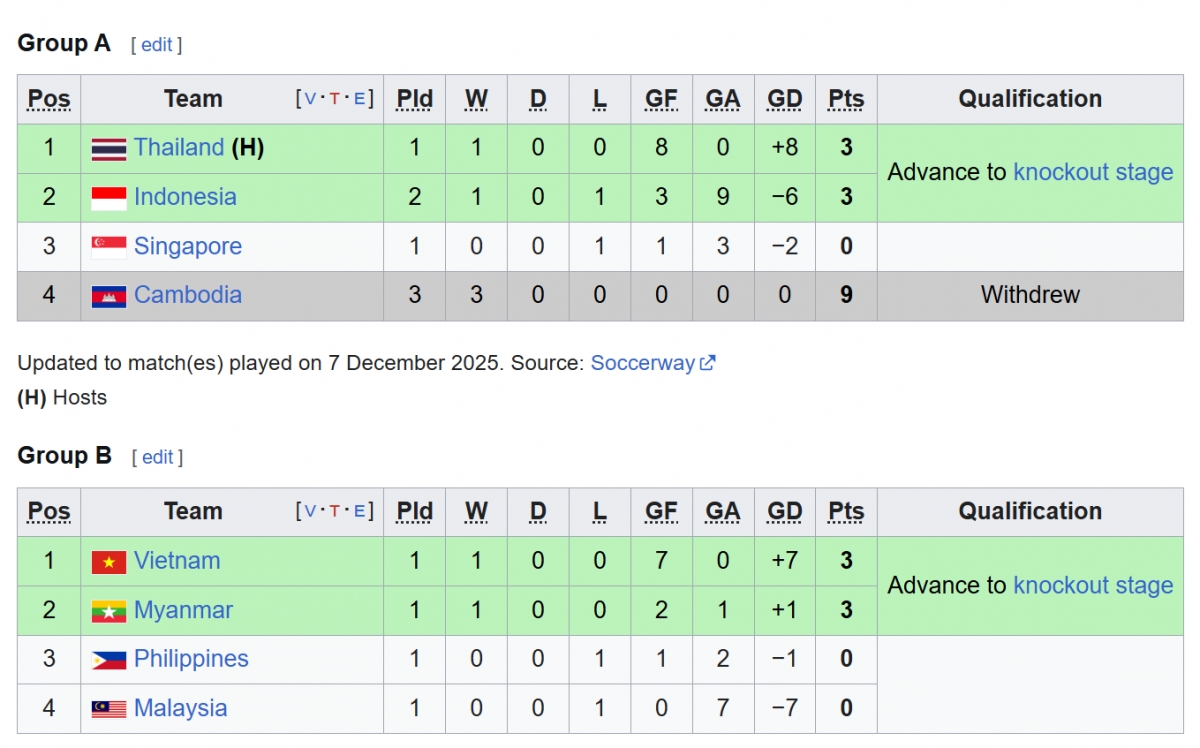The width and height of the screenshot is (1200, 748).
Task: Click the Cambodia flag icon
Action: pyautogui.click(x=109, y=296)
